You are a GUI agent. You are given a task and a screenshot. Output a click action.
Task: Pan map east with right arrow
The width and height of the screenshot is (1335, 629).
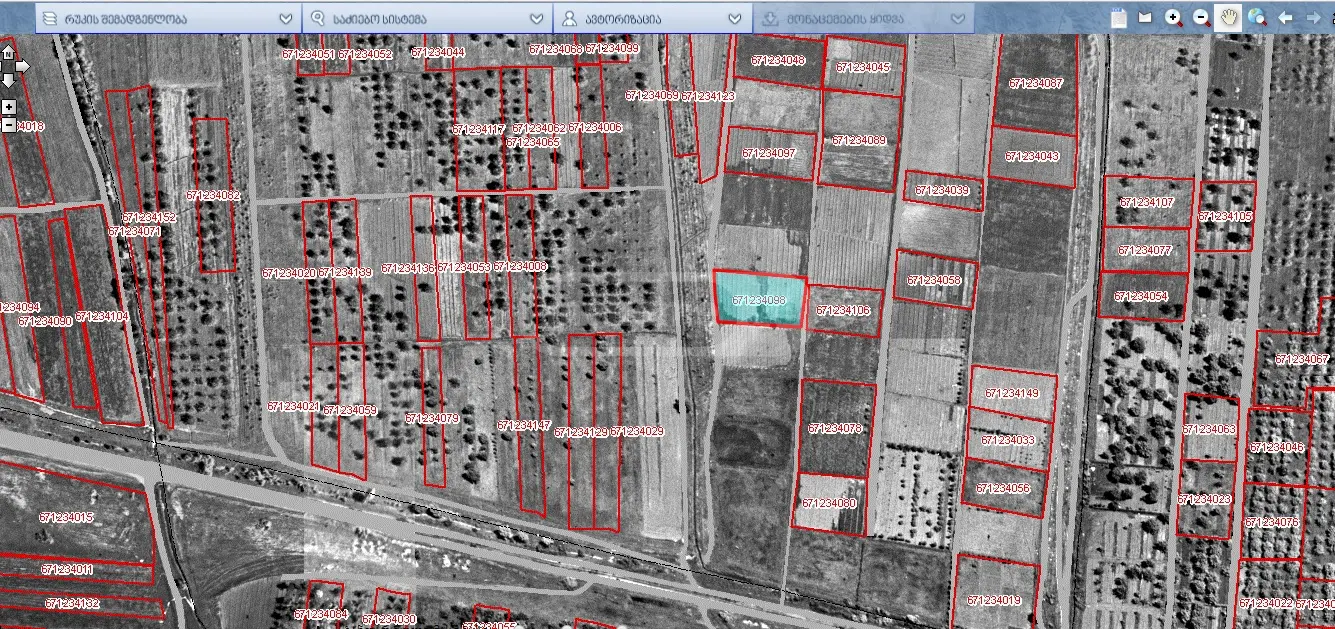coord(23,66)
